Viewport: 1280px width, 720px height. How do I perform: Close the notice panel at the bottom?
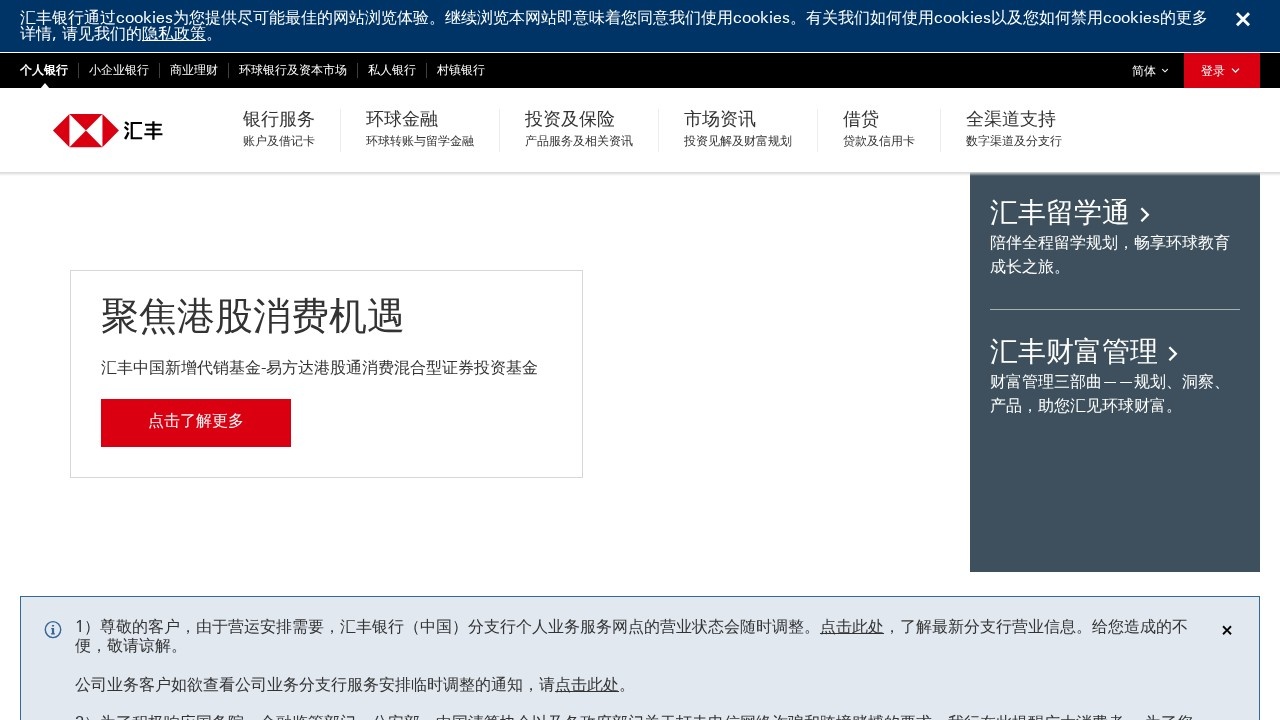[1227, 630]
